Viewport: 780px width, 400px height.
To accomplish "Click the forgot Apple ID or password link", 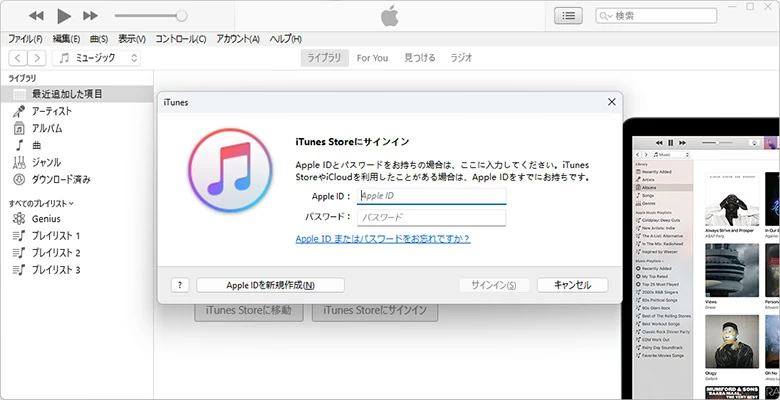I will (383, 239).
